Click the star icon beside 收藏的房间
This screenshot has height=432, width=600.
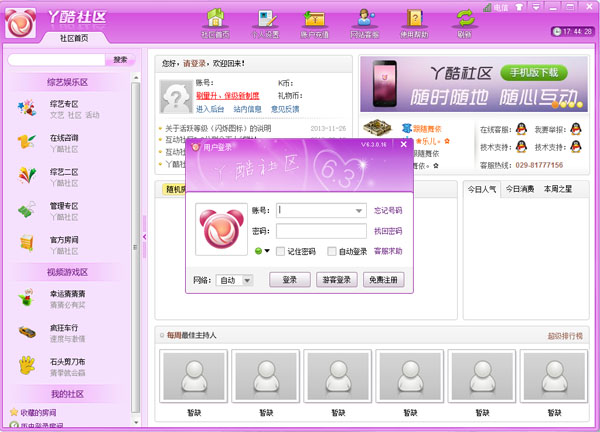14,412
